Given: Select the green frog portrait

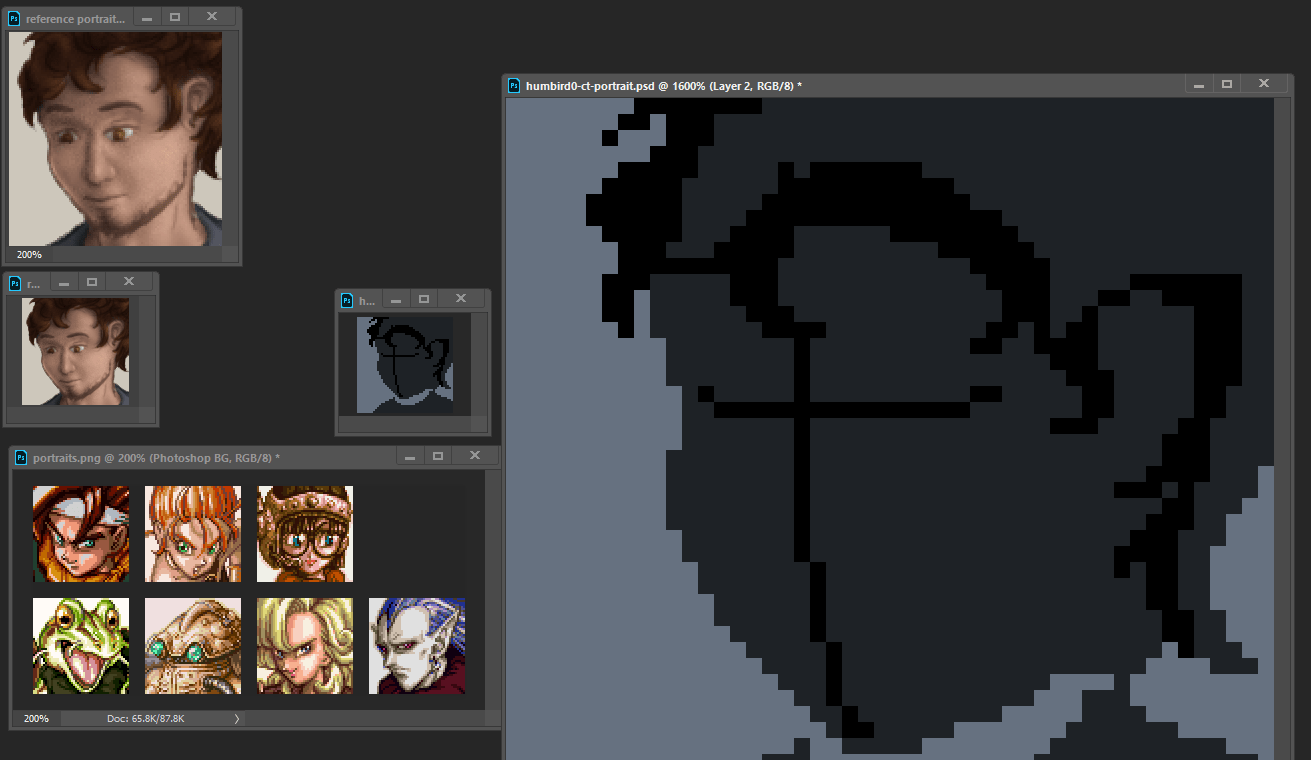Looking at the screenshot, I should [x=81, y=646].
